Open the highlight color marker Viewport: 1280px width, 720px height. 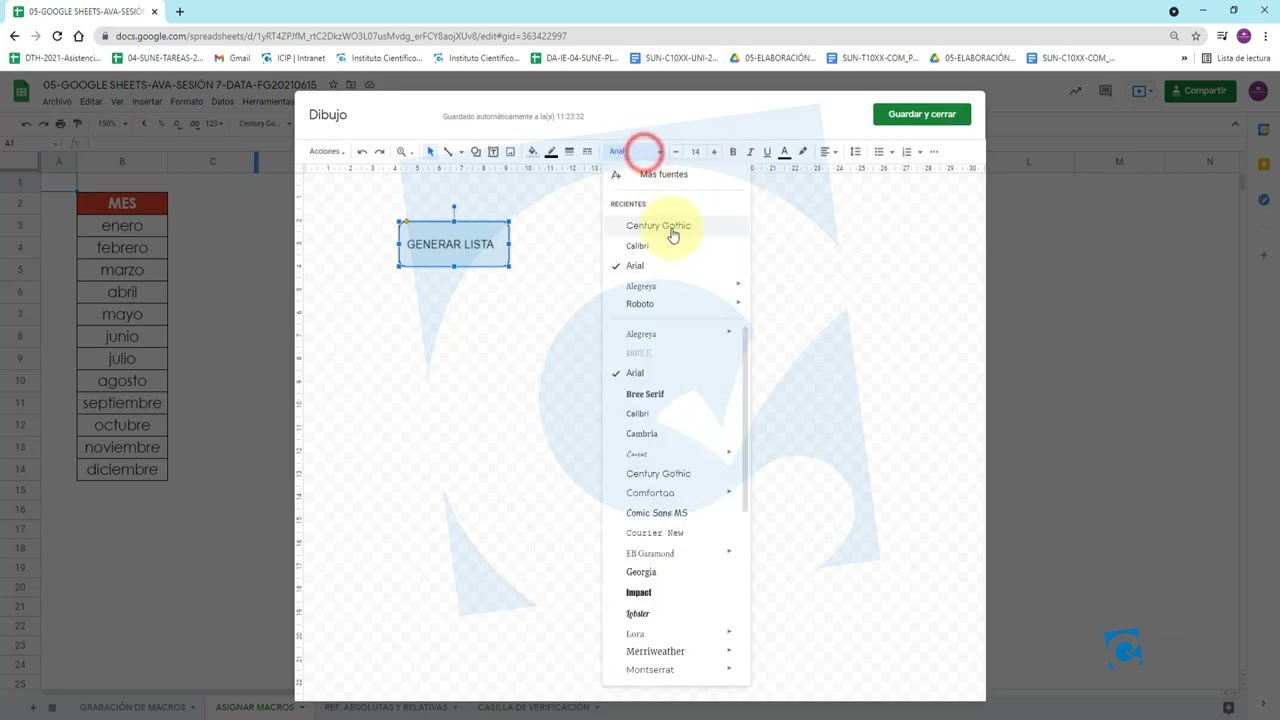click(x=802, y=152)
